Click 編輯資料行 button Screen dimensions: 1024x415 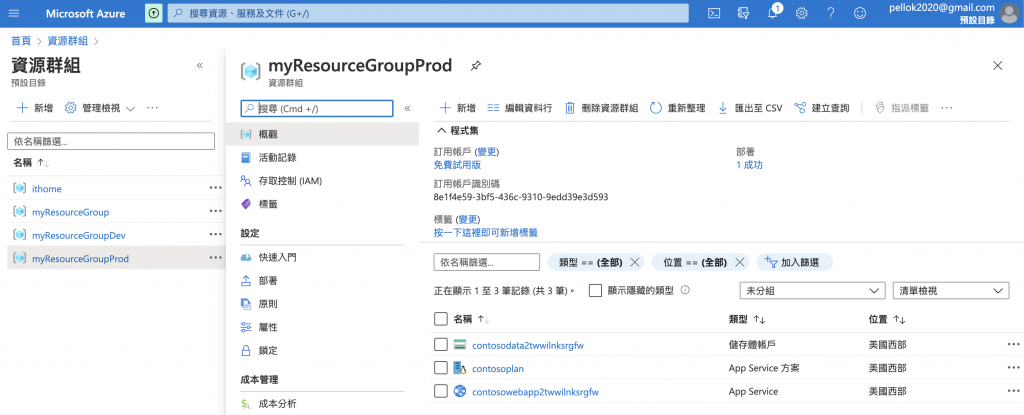[520, 108]
